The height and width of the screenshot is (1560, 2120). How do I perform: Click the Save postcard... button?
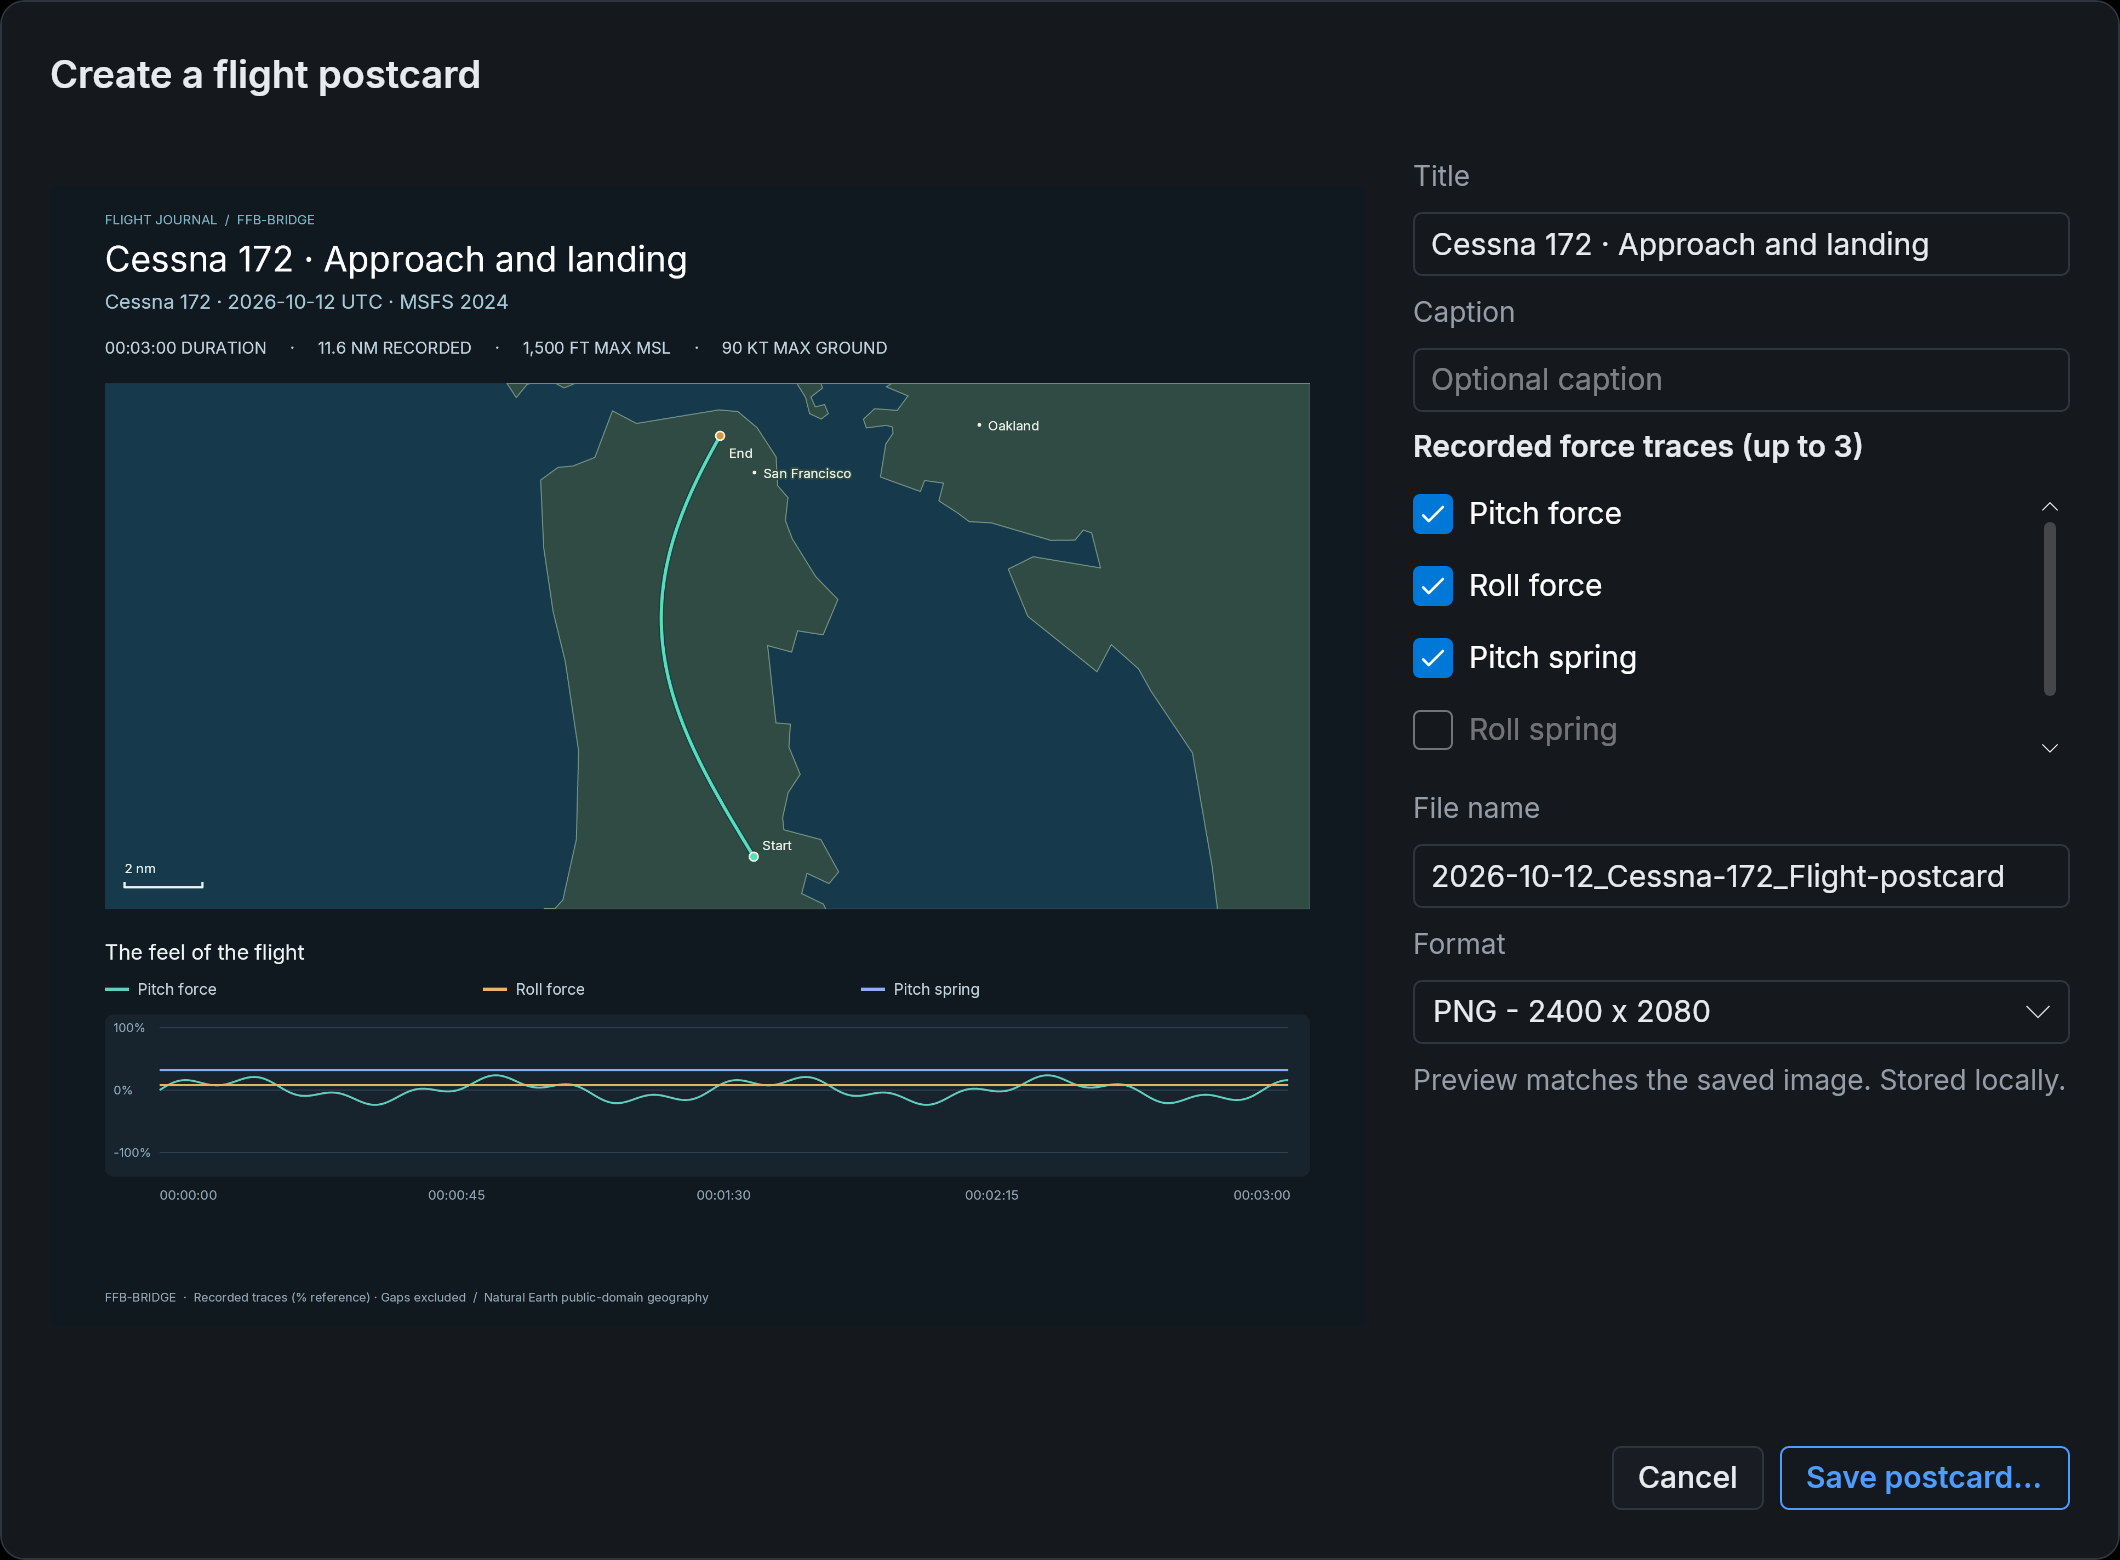pos(1924,1478)
